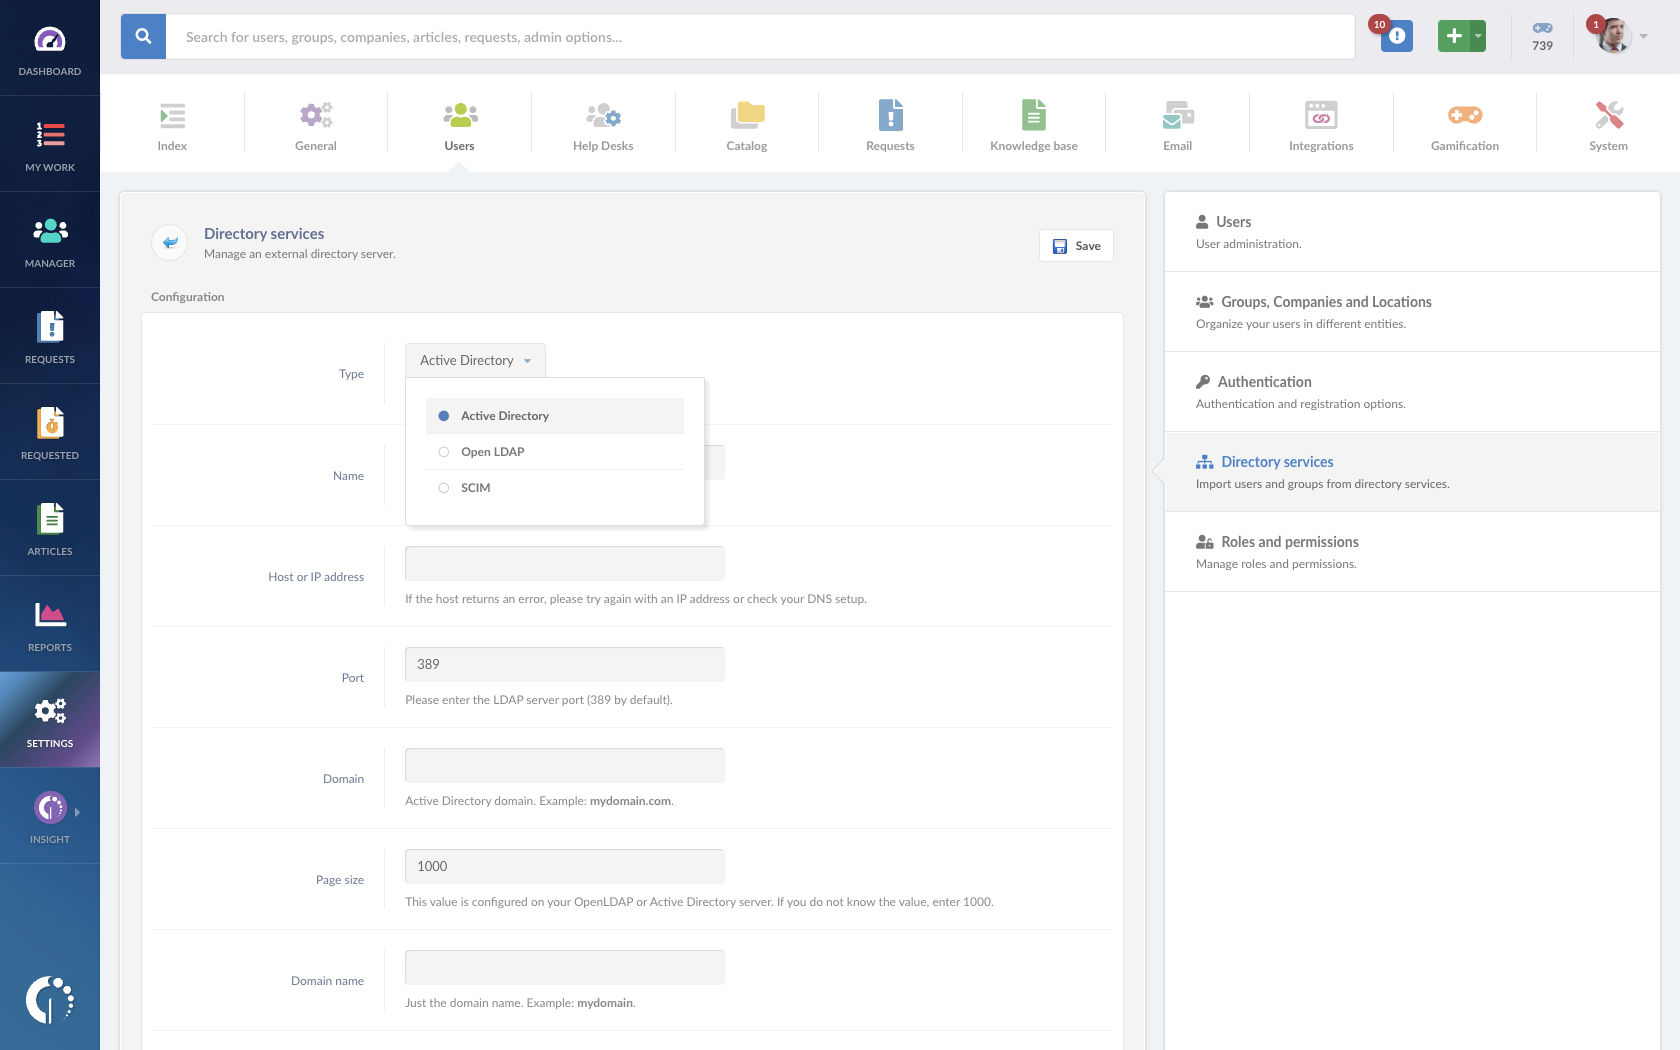Click the Port input field showing 389

click(x=564, y=663)
